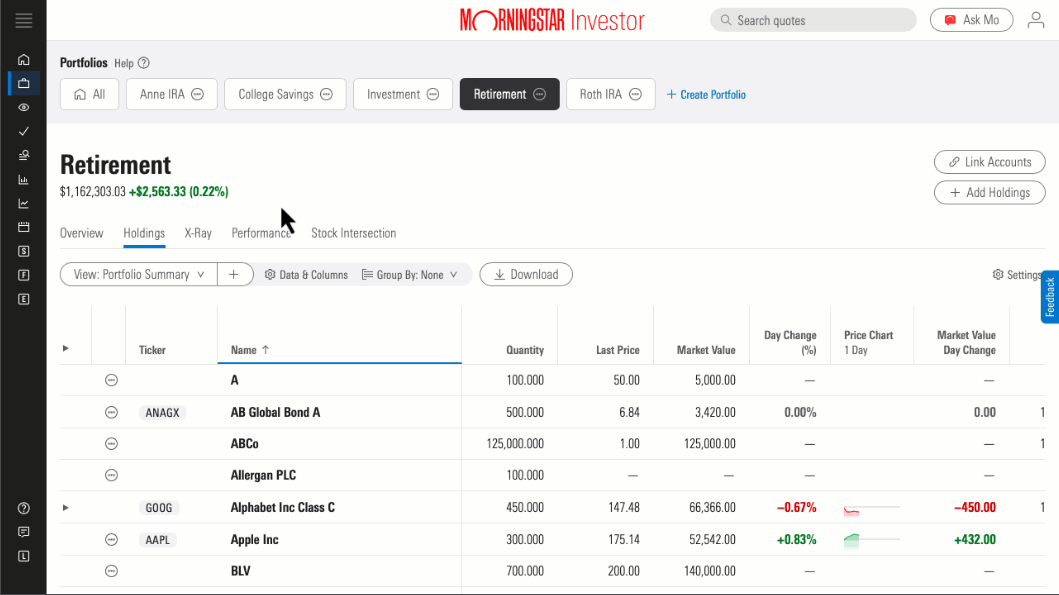This screenshot has height=595, width=1059.
Task: Click the Download button
Action: (526, 274)
